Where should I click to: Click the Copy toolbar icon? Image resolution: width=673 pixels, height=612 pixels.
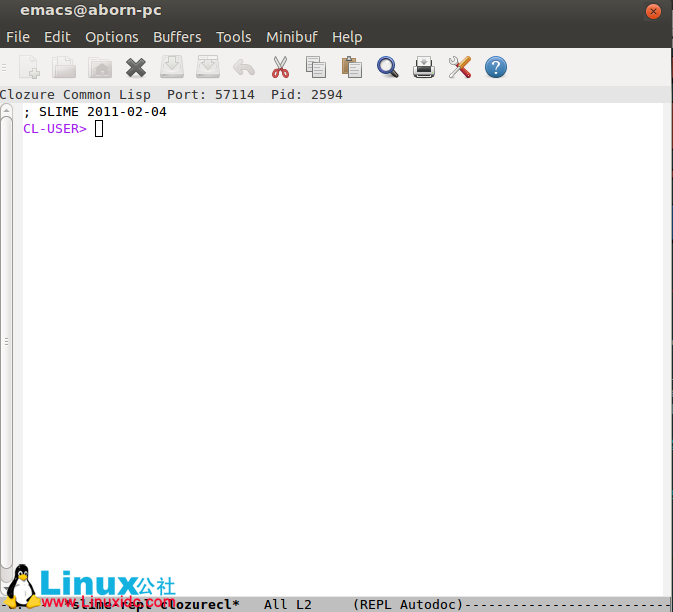click(316, 68)
